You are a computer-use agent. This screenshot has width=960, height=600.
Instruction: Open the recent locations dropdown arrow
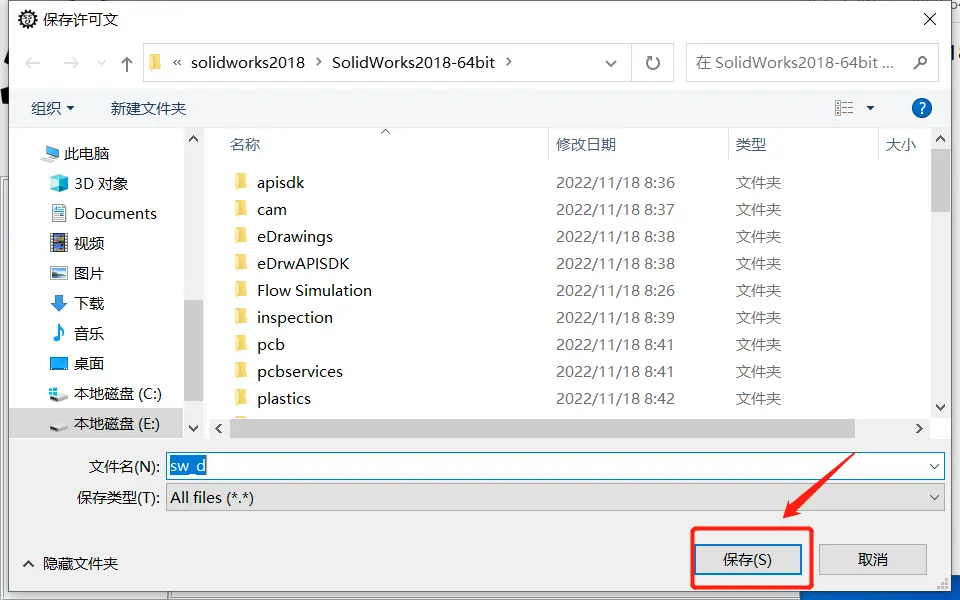(x=102, y=63)
